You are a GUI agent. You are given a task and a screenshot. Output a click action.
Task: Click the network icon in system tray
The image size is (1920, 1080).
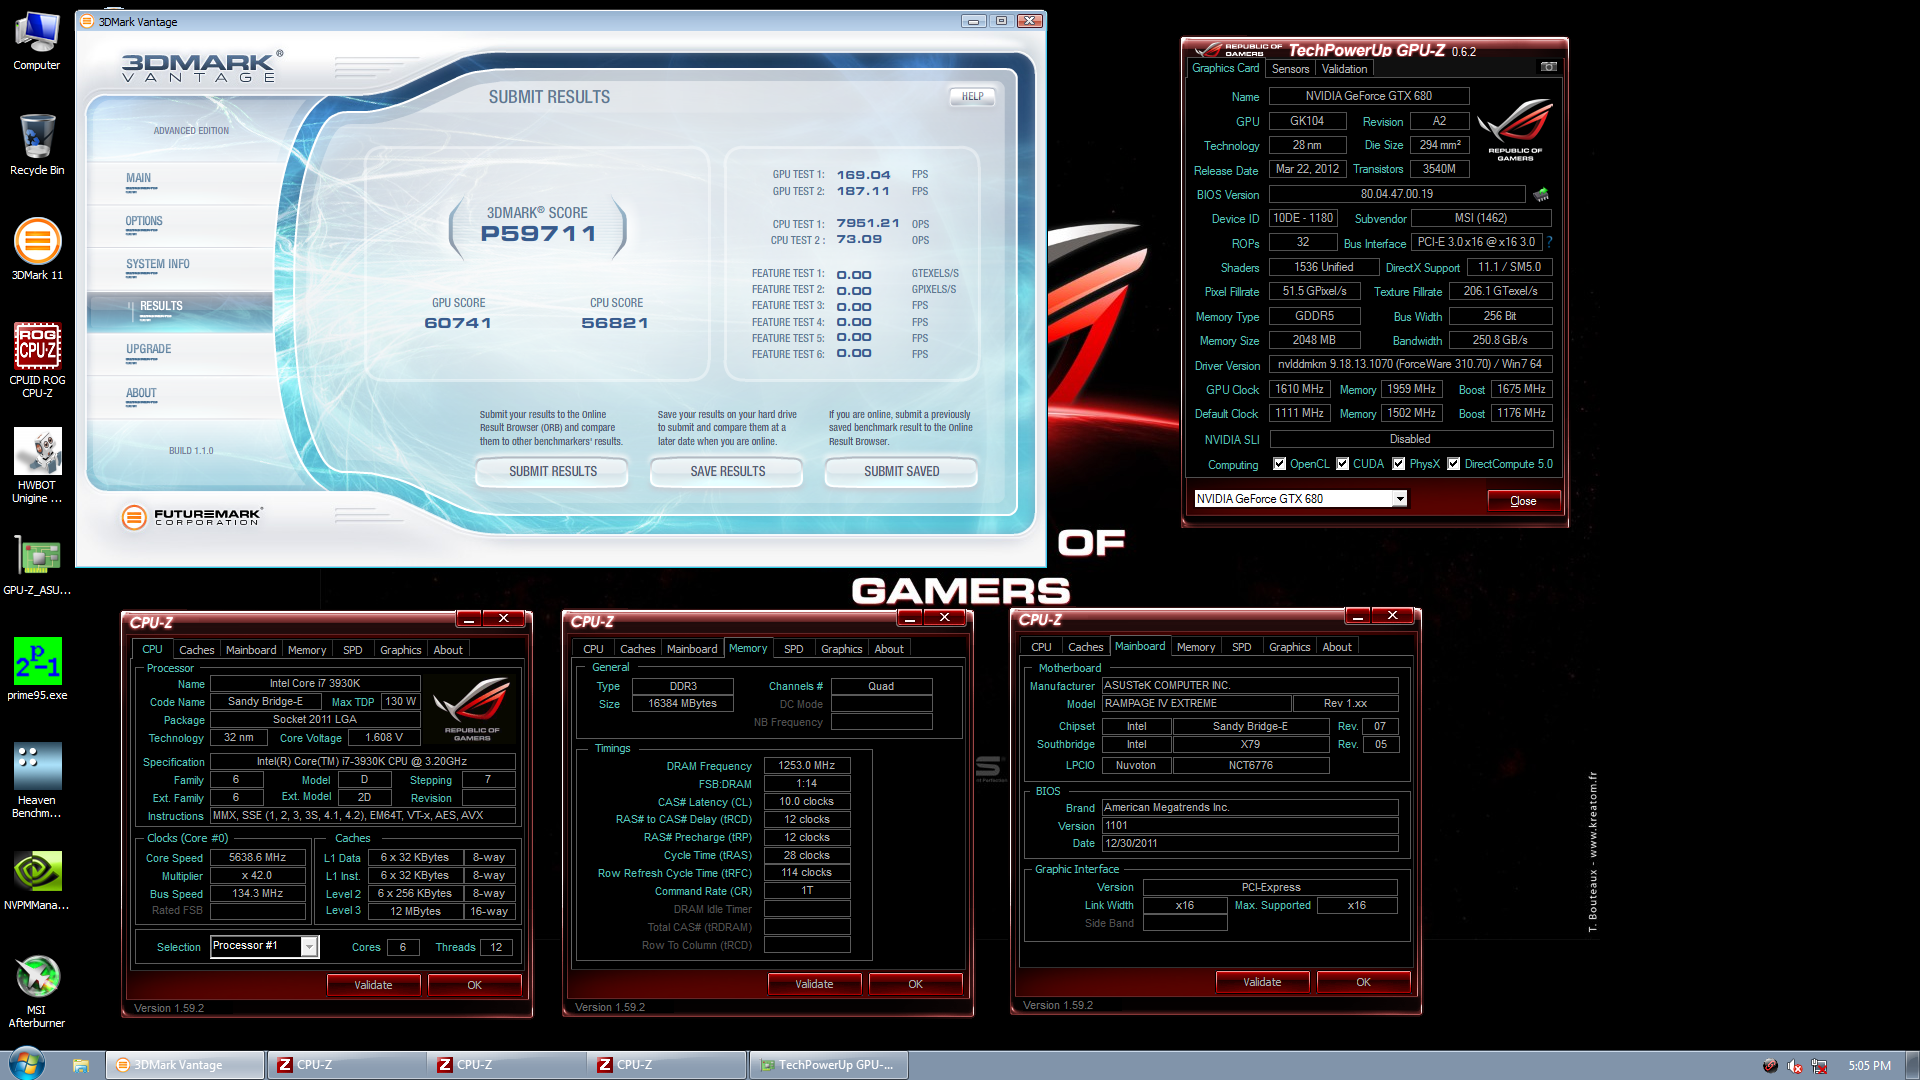(1819, 1066)
